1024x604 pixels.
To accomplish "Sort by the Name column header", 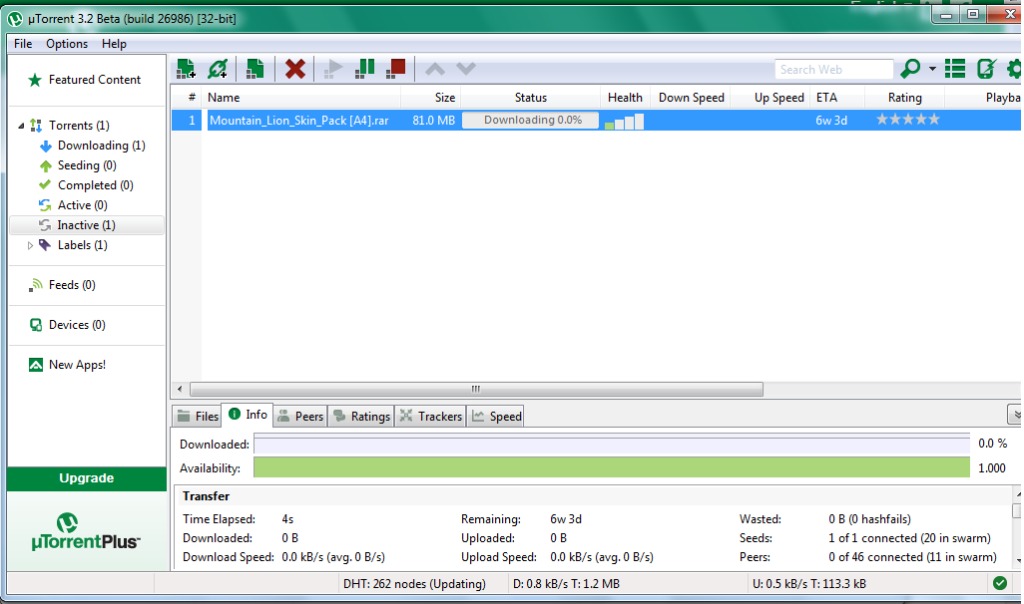I will [x=302, y=97].
